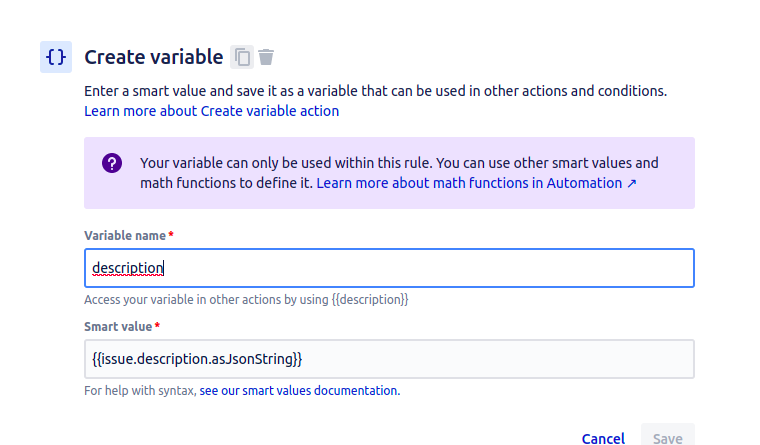Focus the Smart value input field
The height and width of the screenshot is (445, 760).
point(389,359)
